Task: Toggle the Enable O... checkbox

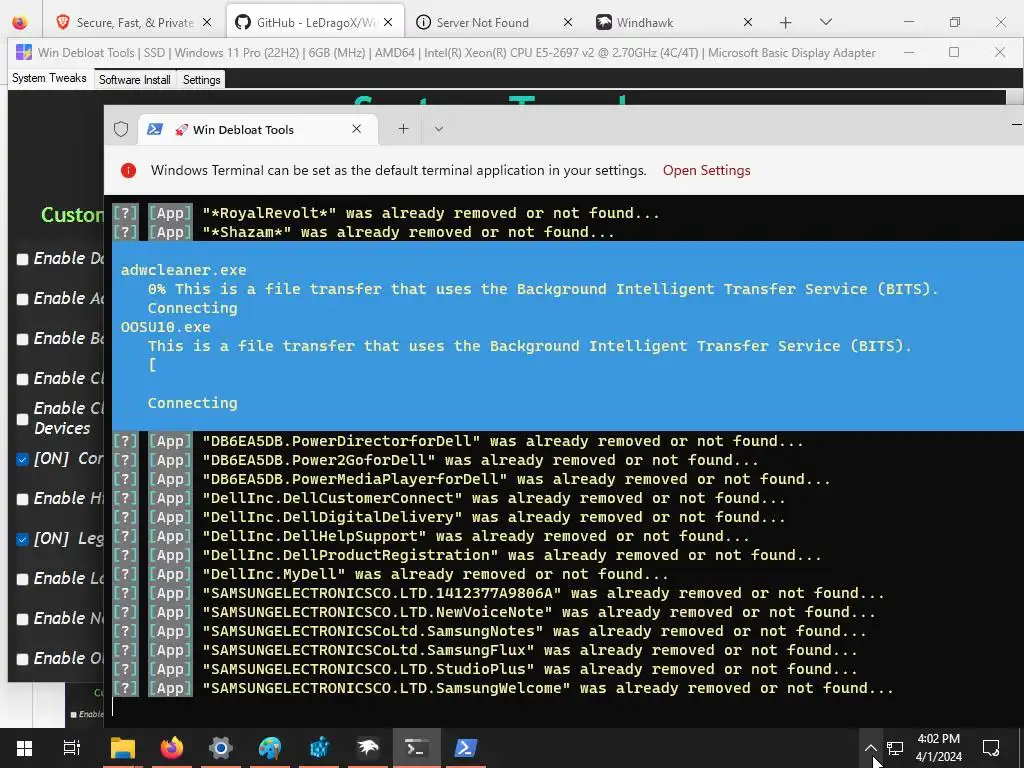Action: click(x=22, y=659)
